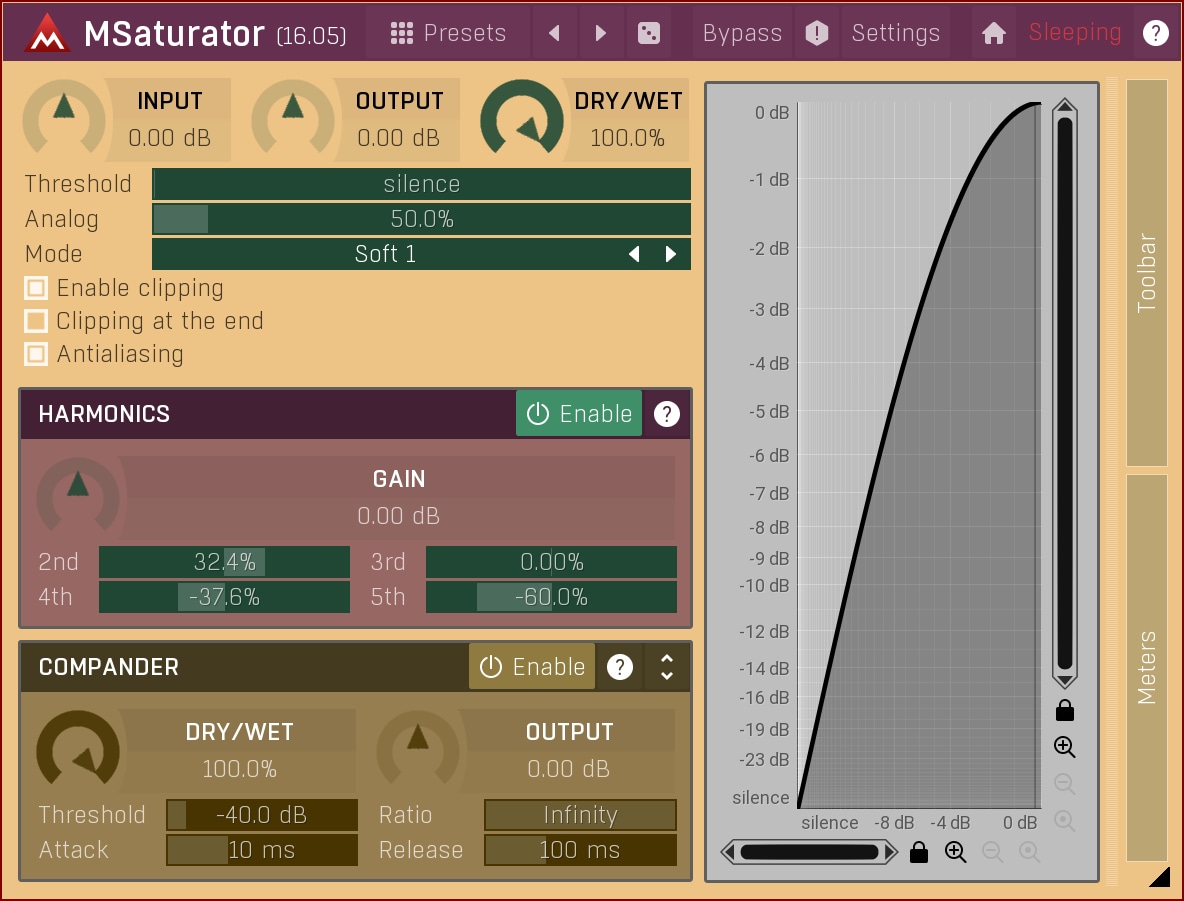Zoom in the graph vertically
Image resolution: width=1184 pixels, height=901 pixels.
coord(1065,747)
